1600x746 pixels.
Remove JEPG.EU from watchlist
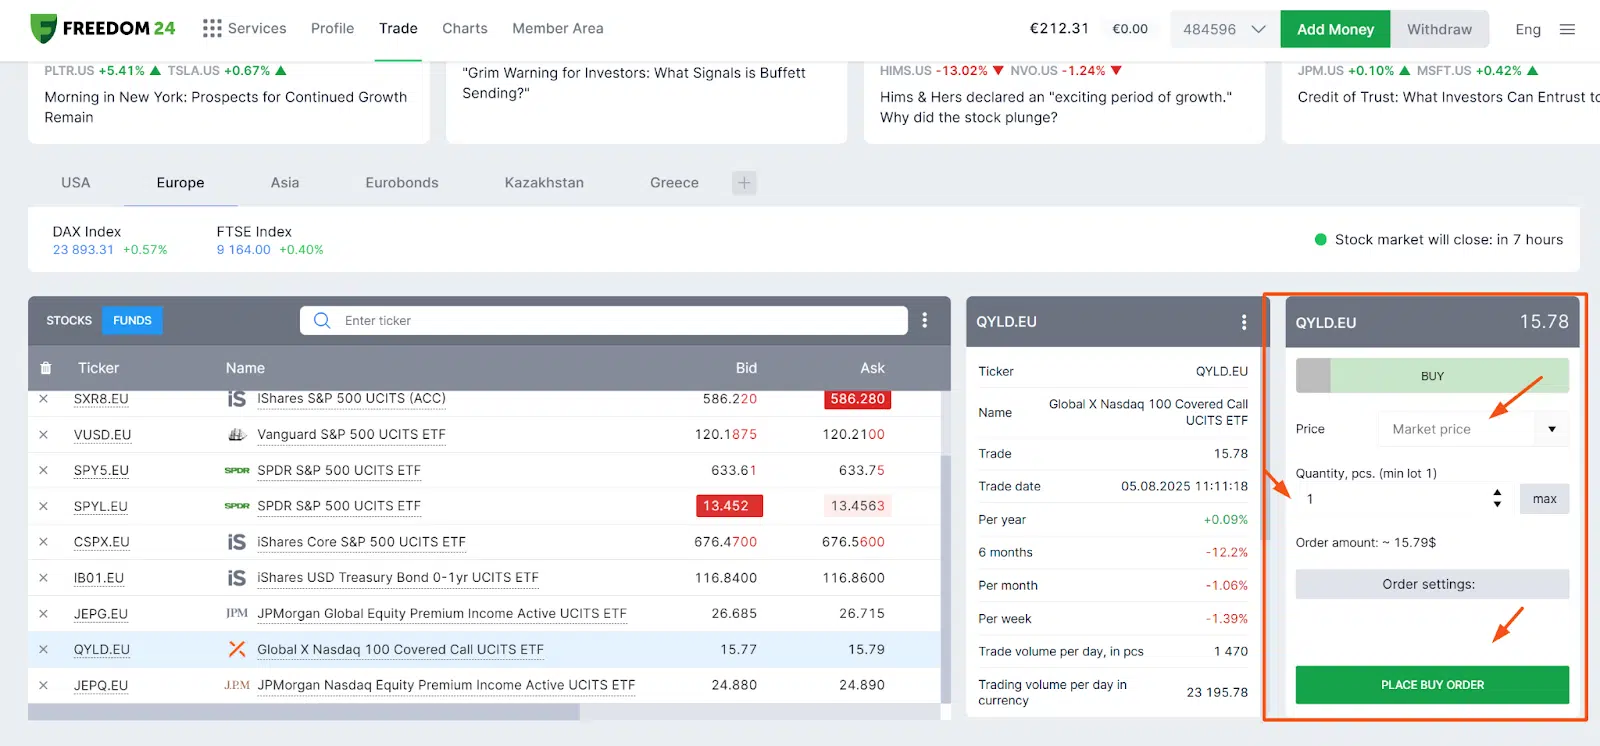coord(43,614)
